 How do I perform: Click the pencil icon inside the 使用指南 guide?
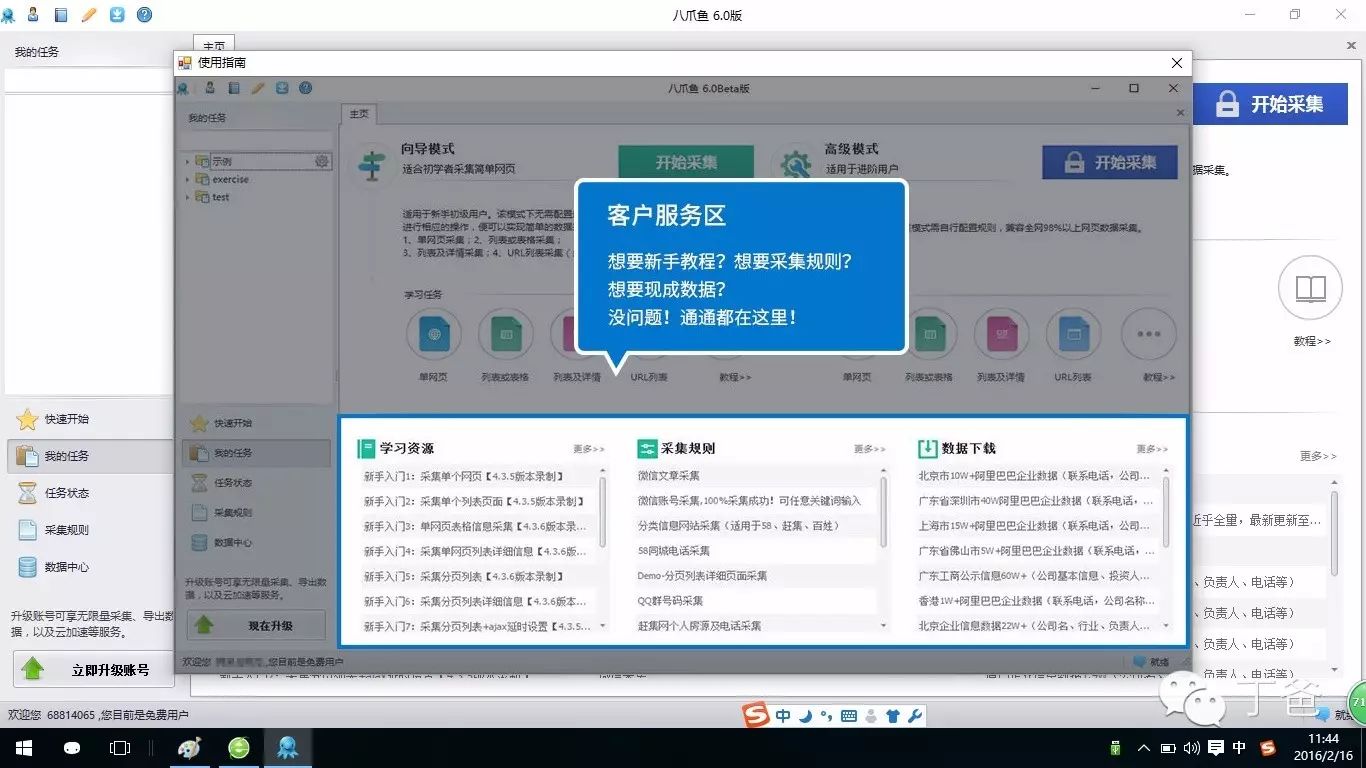[x=258, y=88]
